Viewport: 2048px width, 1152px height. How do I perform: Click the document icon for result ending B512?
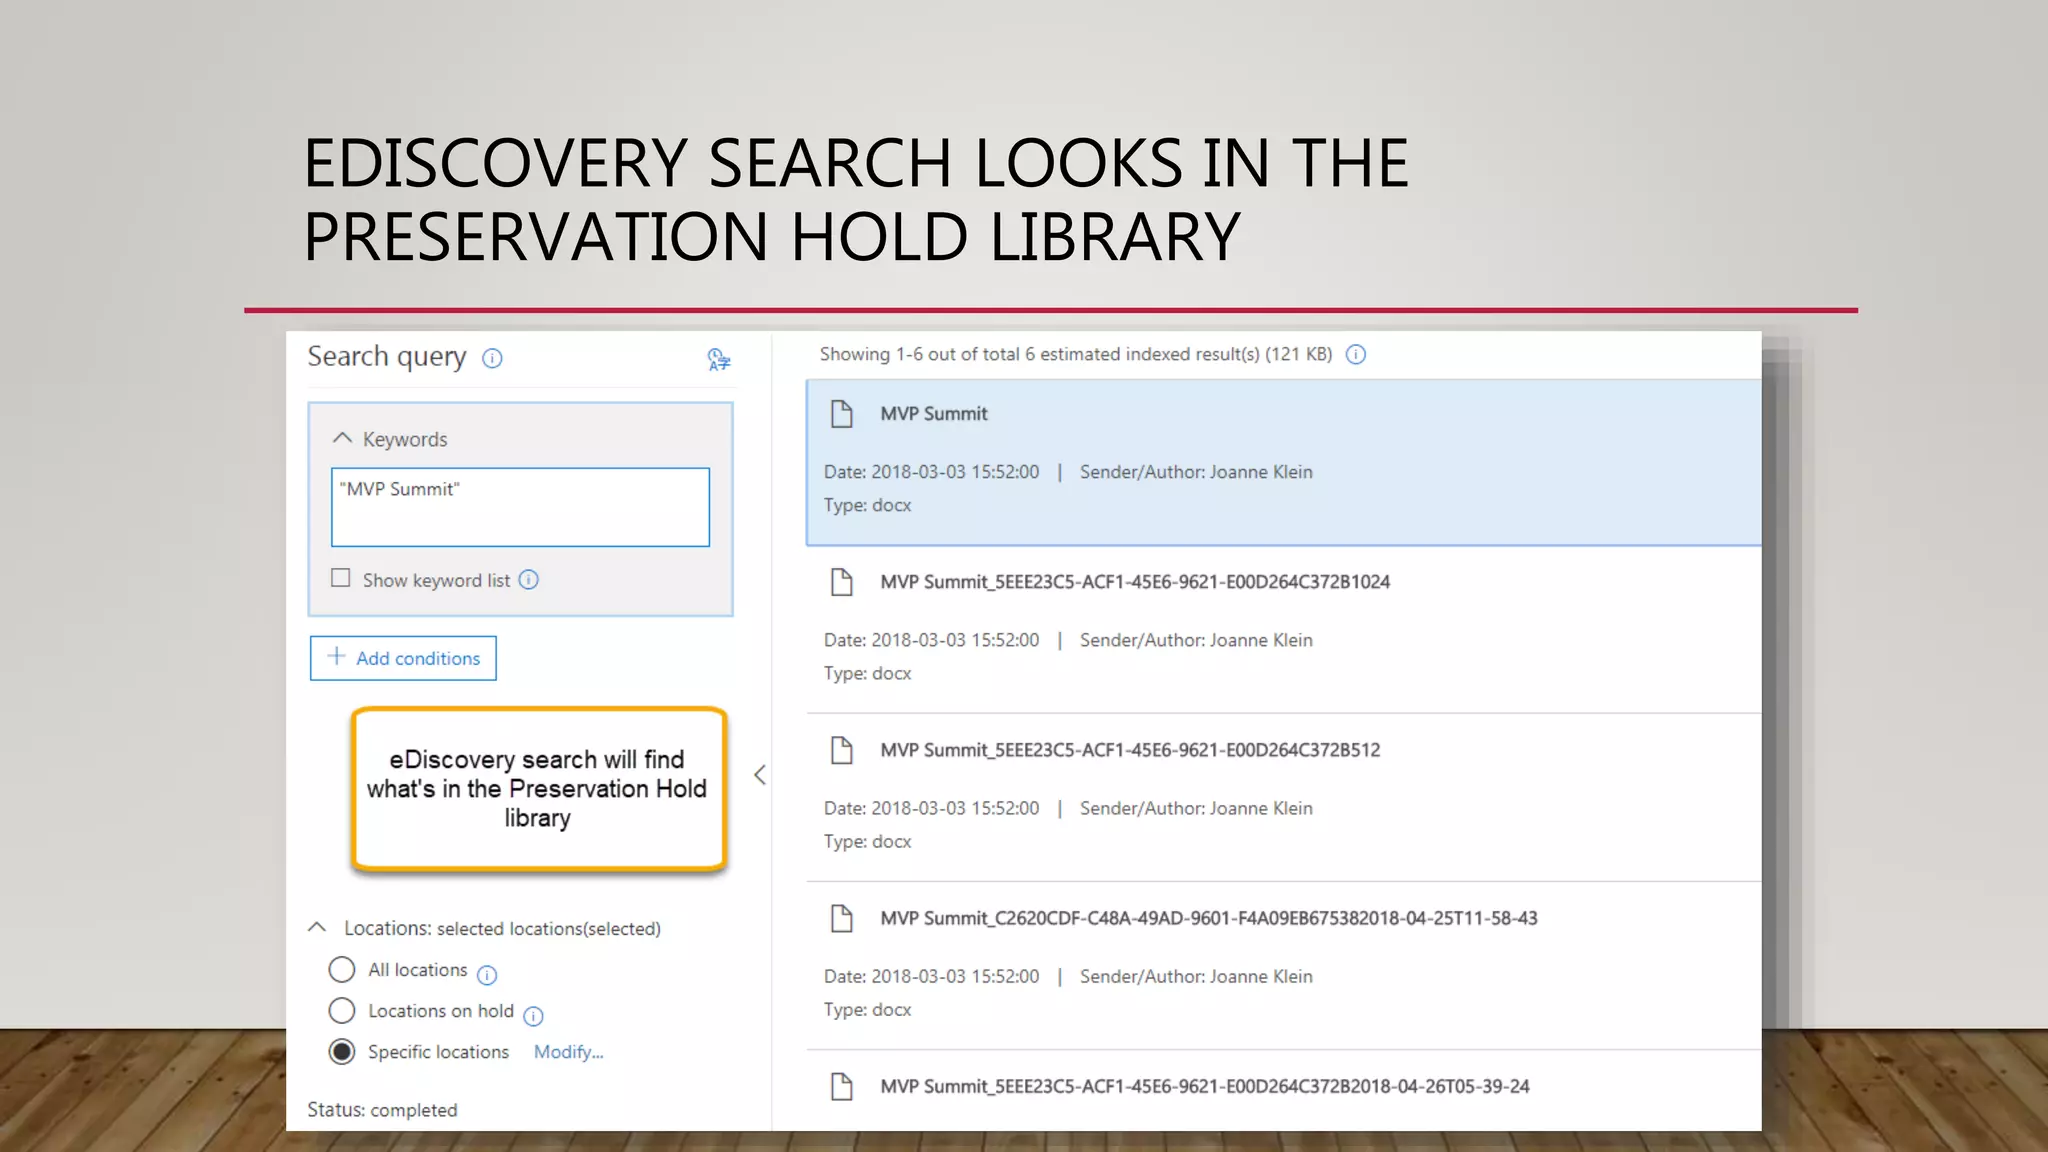pyautogui.click(x=842, y=749)
